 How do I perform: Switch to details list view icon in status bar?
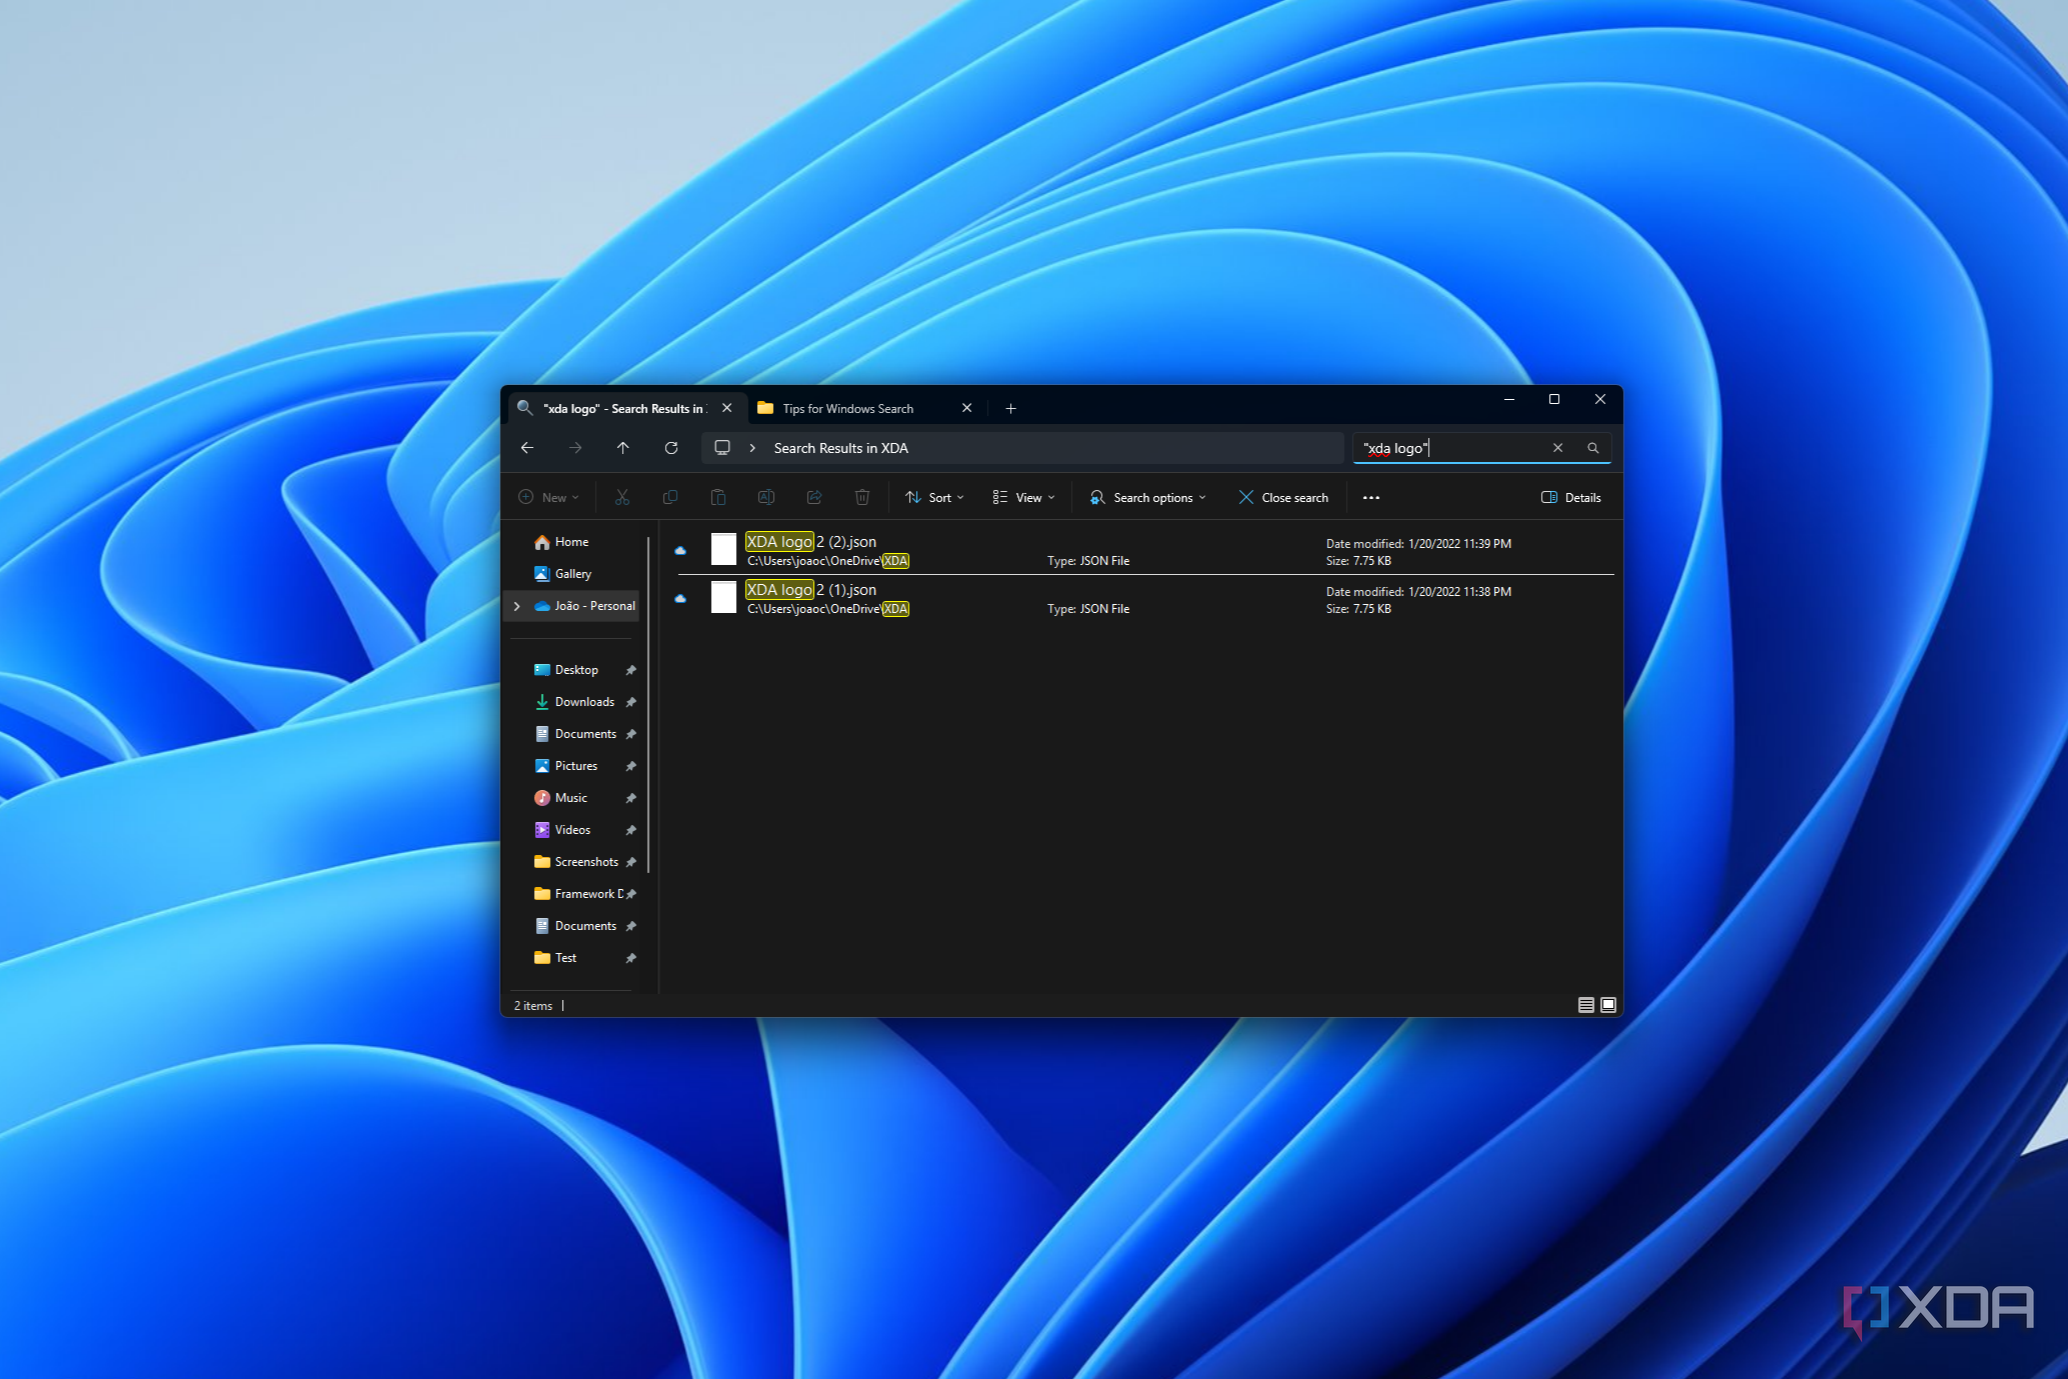tap(1586, 1005)
